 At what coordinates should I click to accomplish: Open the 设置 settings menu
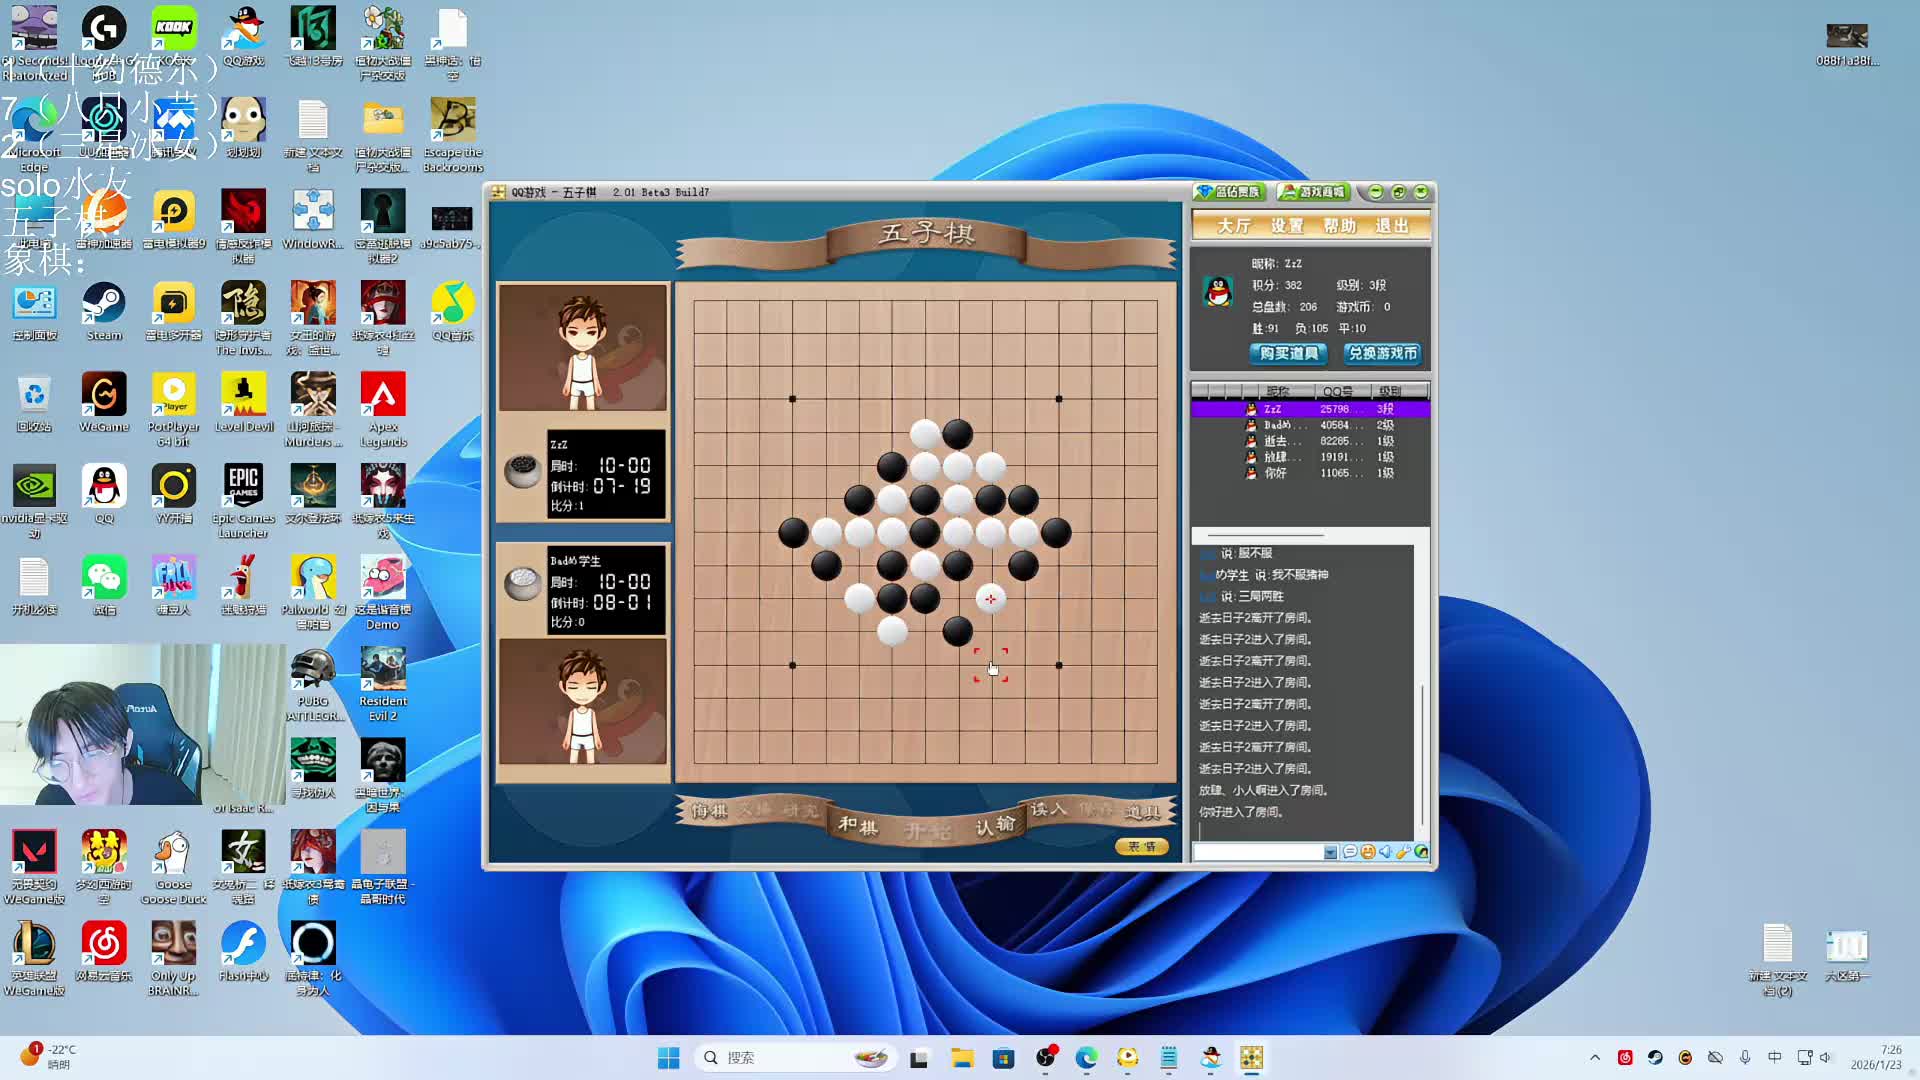[x=1286, y=226]
